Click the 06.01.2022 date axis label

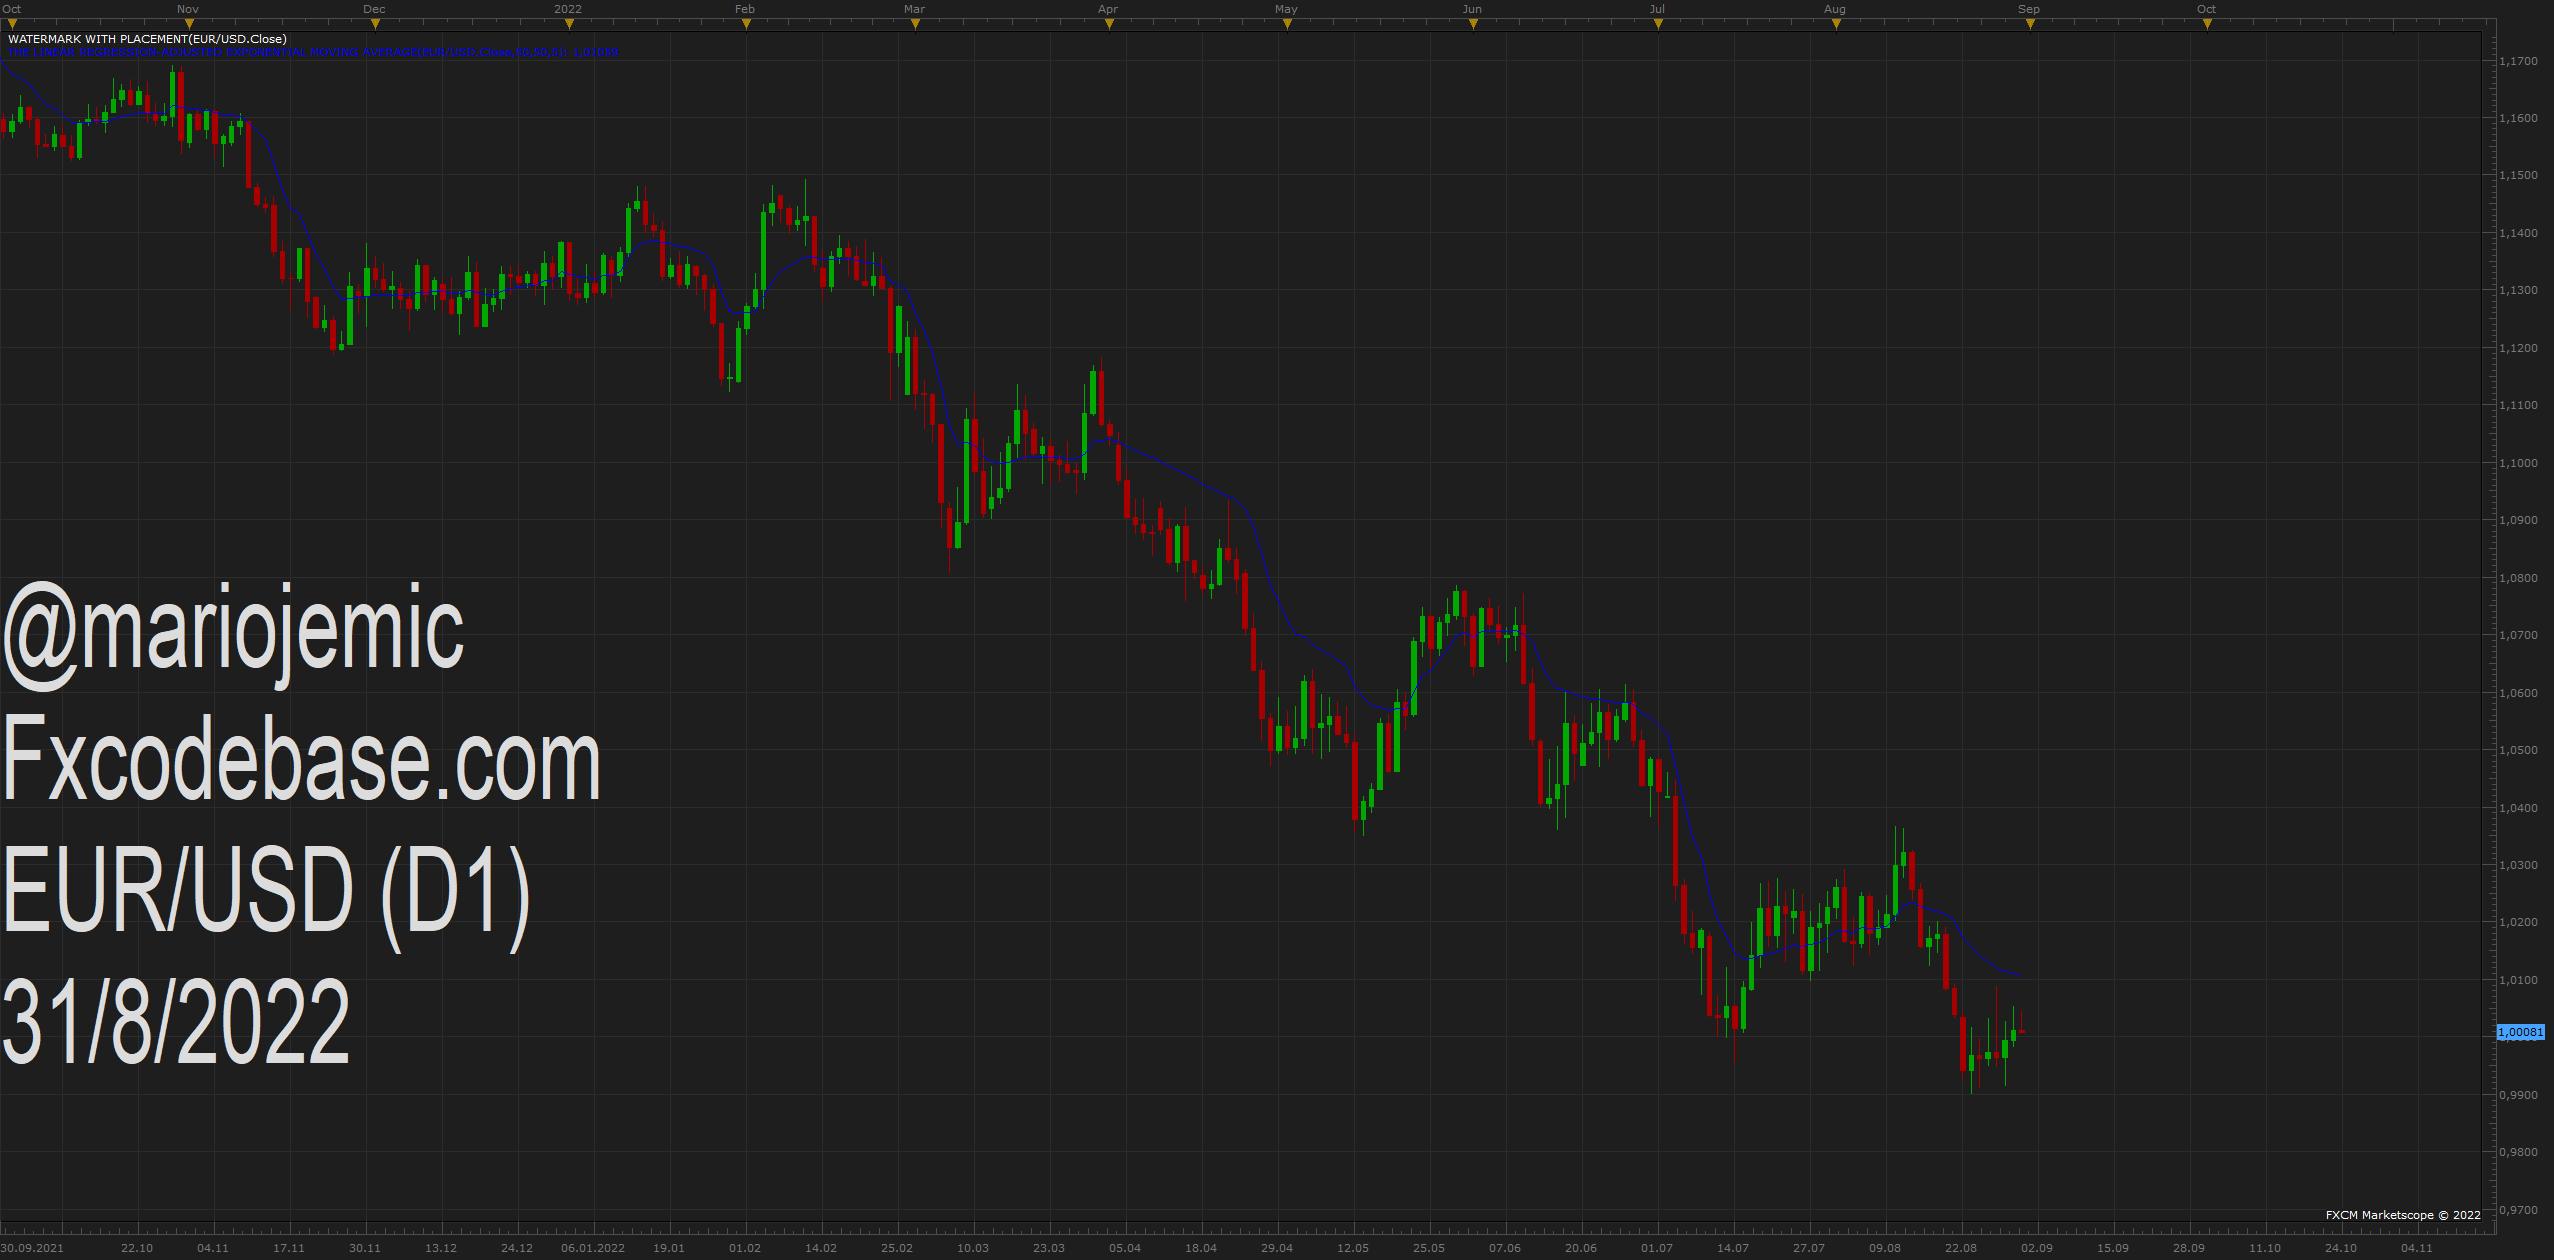click(x=593, y=1248)
